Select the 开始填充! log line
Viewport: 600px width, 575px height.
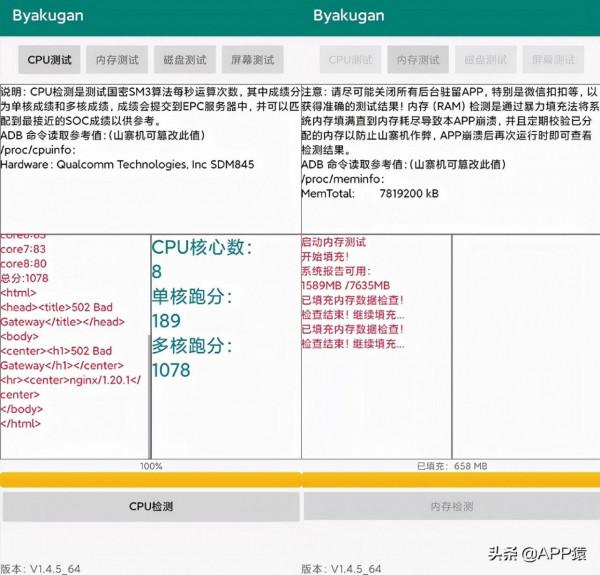[325, 256]
